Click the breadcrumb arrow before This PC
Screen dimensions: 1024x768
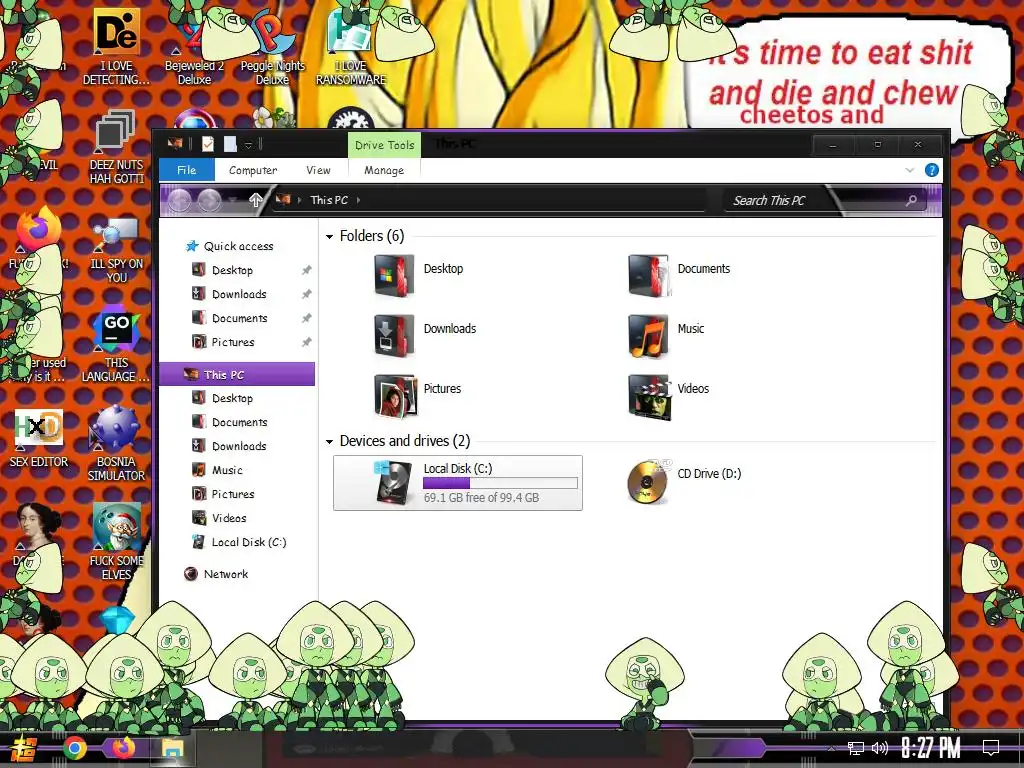pyautogui.click(x=299, y=200)
